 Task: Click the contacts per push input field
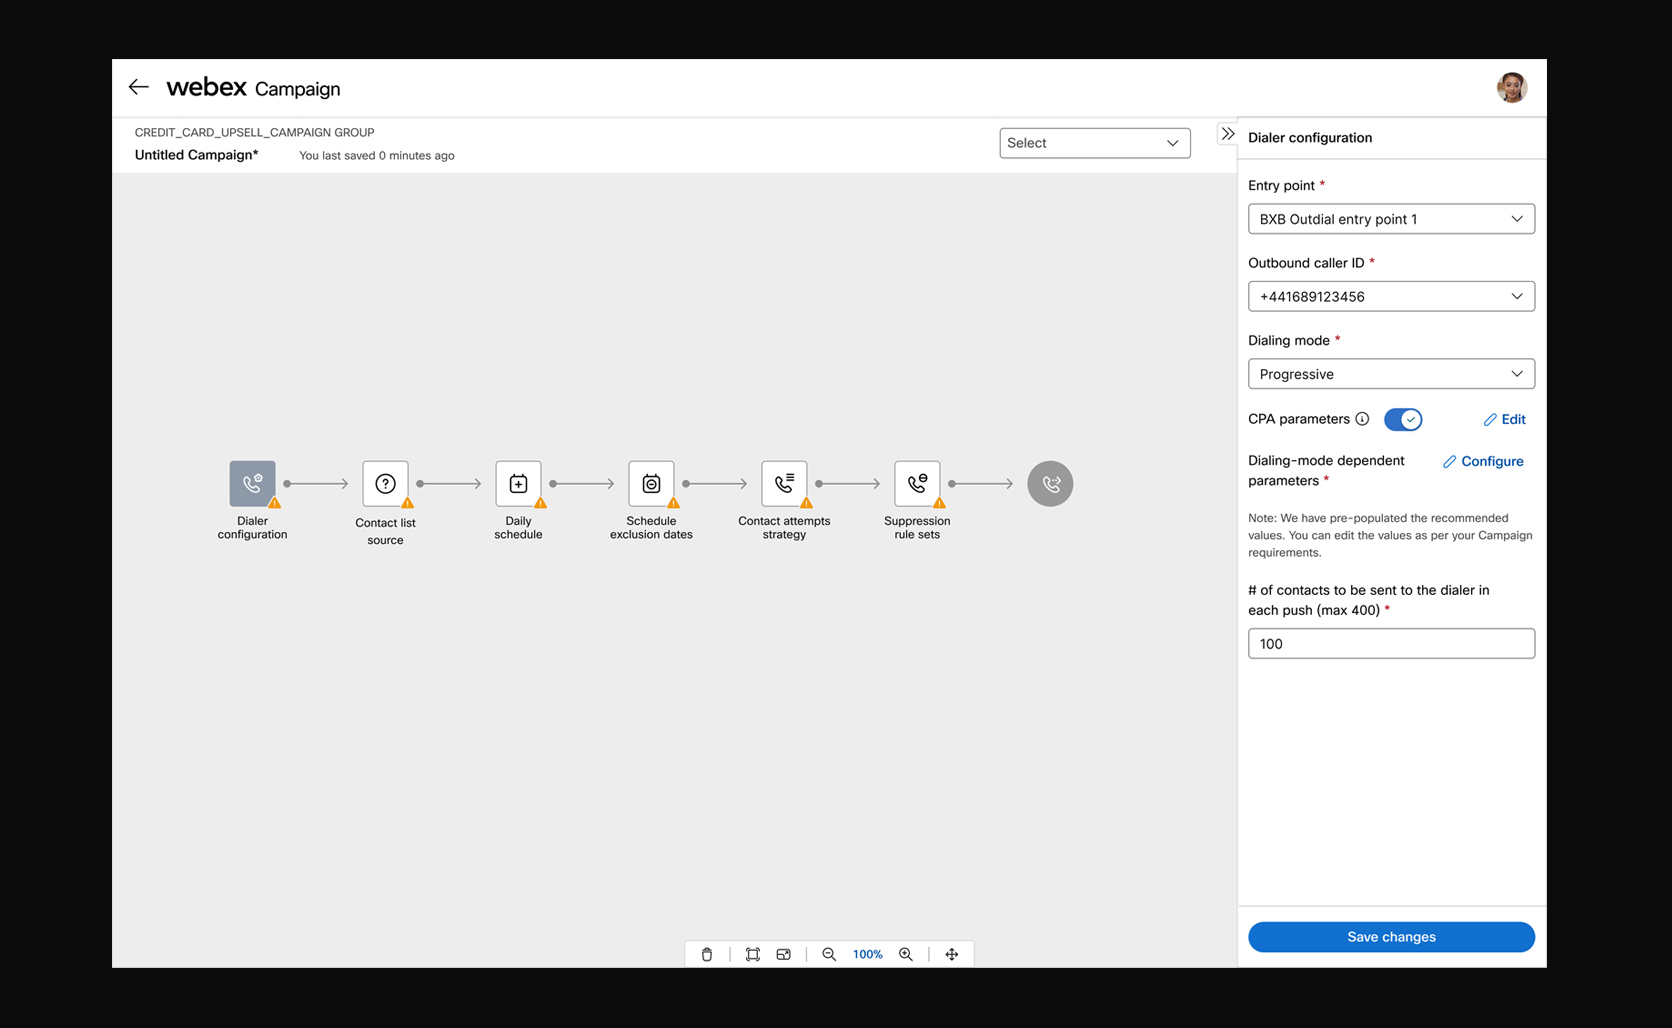[1390, 644]
